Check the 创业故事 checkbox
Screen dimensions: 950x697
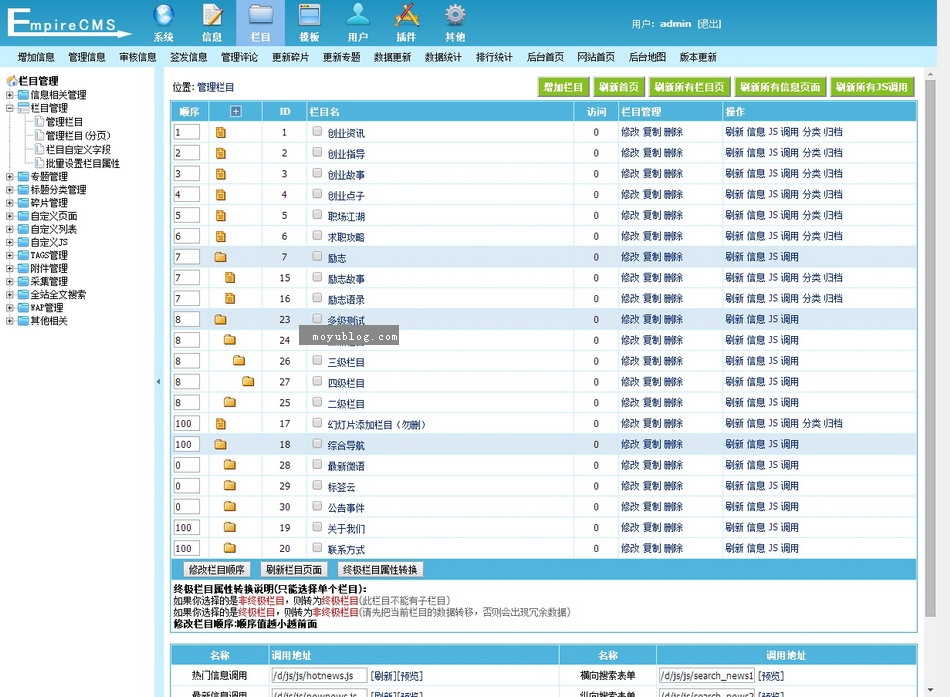pyautogui.click(x=317, y=173)
